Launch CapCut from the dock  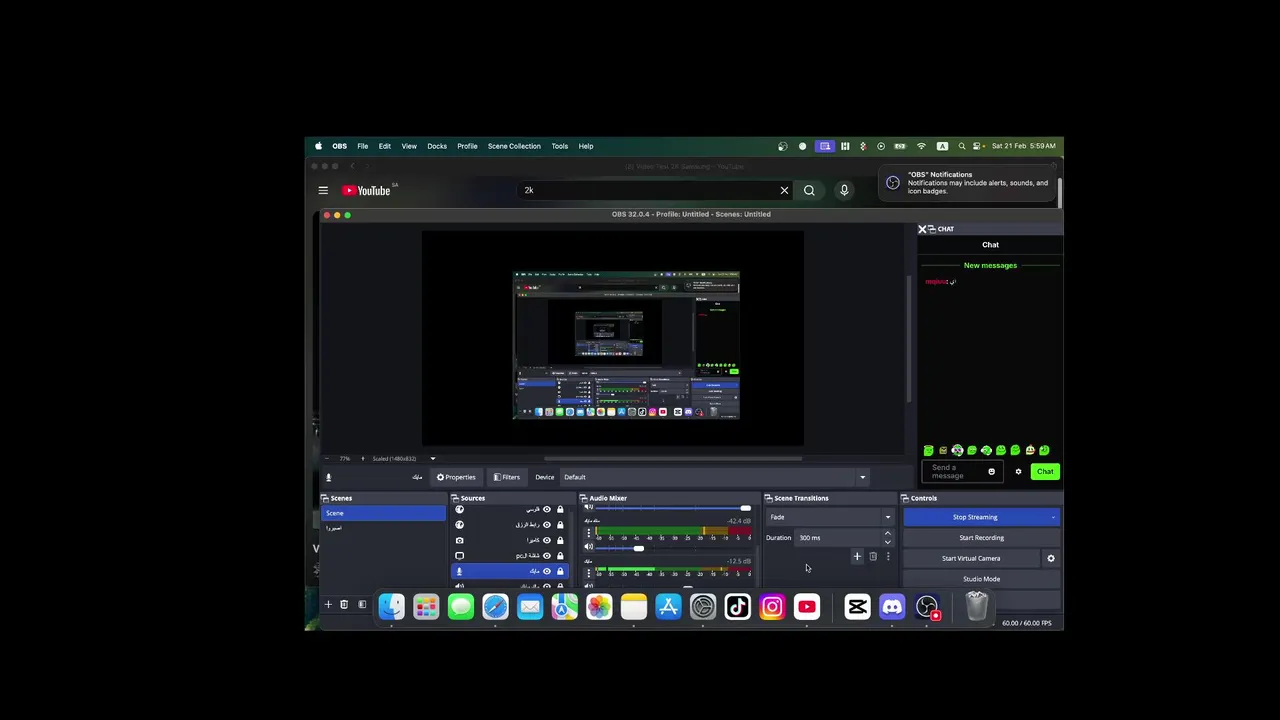click(857, 607)
